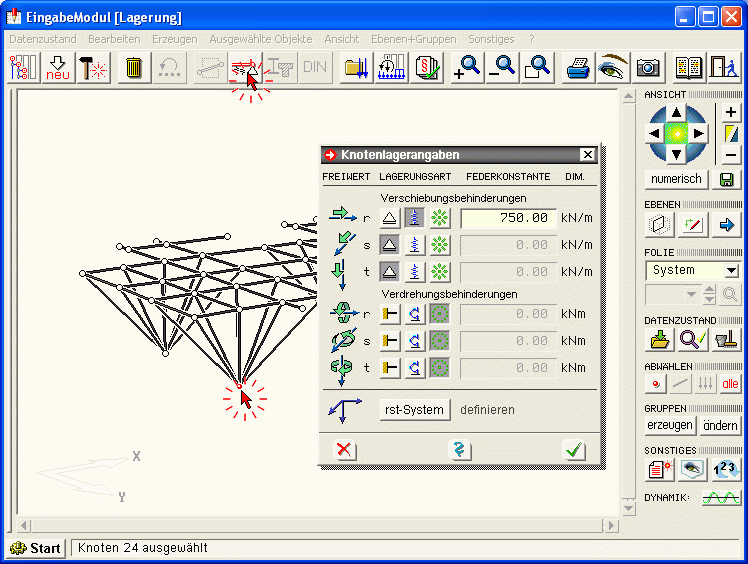The height and width of the screenshot is (564, 748).
Task: Set r displacement to fixed support
Action: 391,217
